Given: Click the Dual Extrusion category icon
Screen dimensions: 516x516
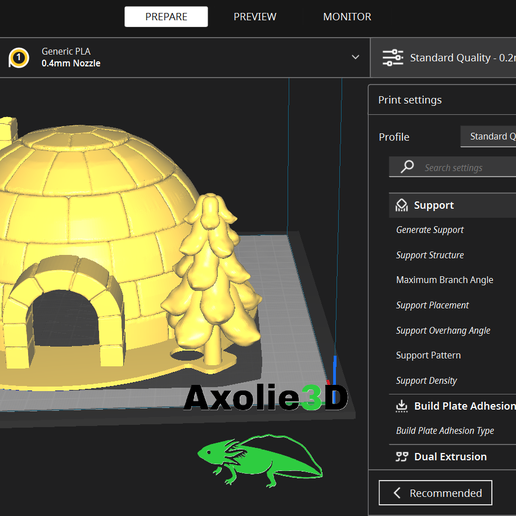Looking at the screenshot, I should pos(402,457).
